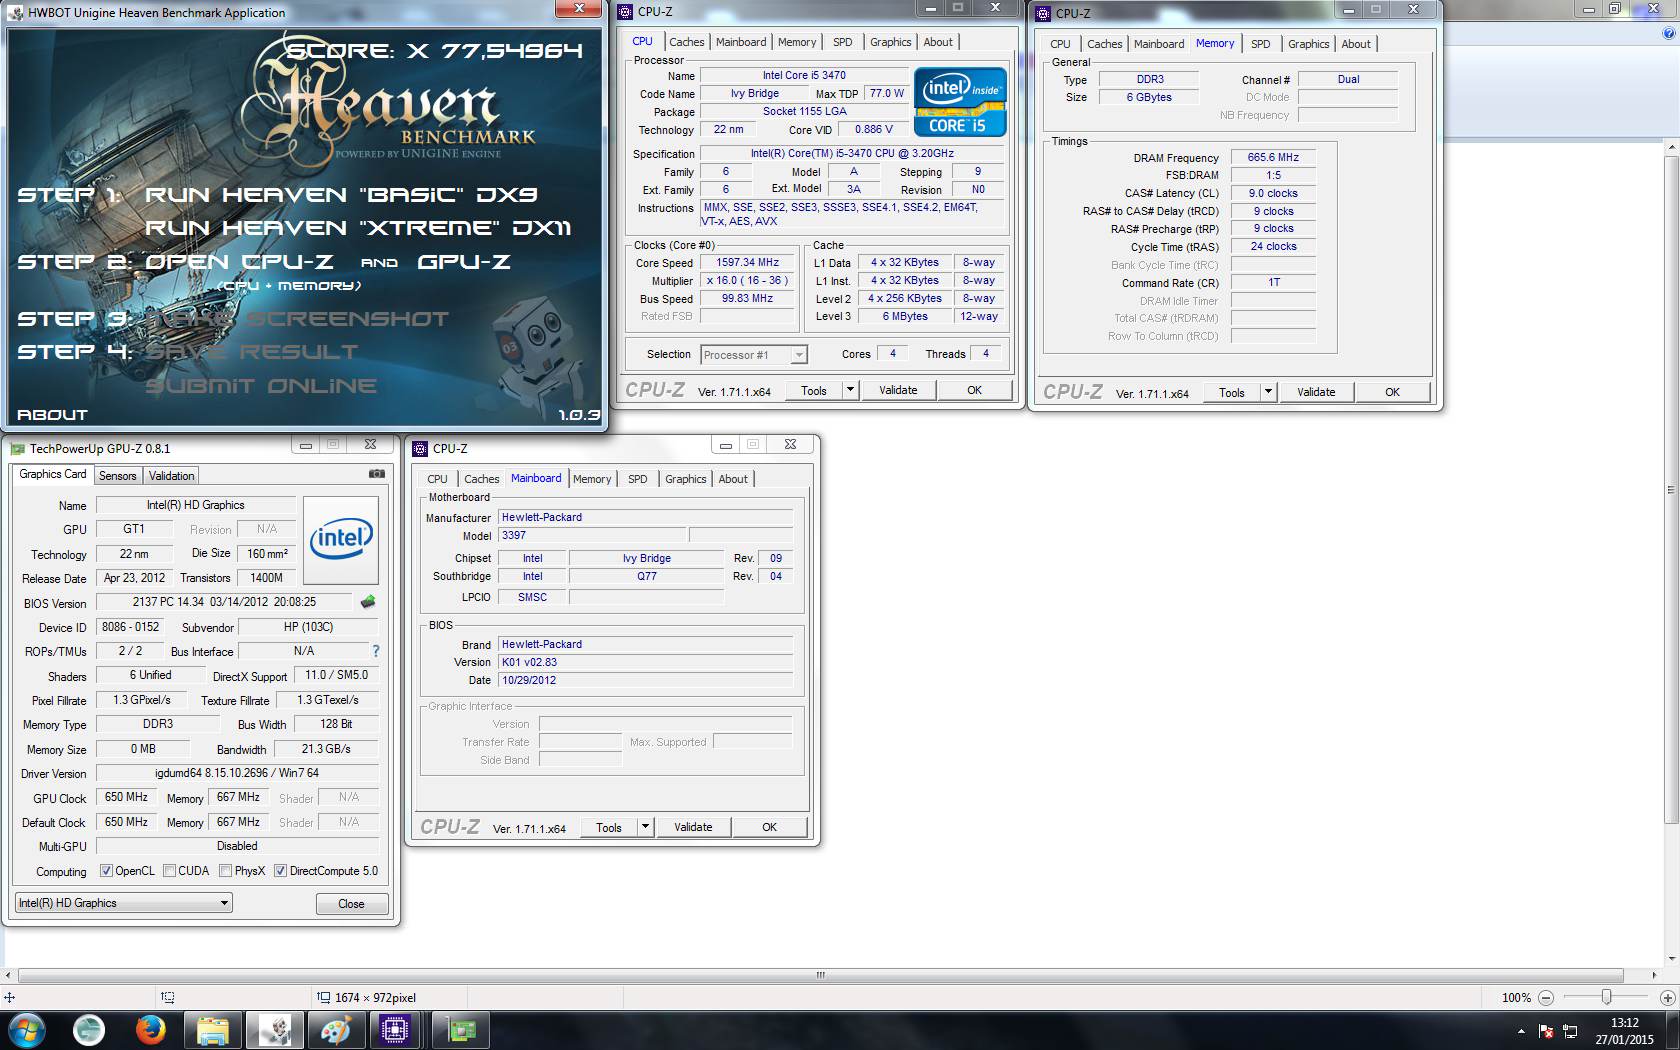
Task: Switch to Sensors tab in GPU-Z
Action: (x=117, y=476)
